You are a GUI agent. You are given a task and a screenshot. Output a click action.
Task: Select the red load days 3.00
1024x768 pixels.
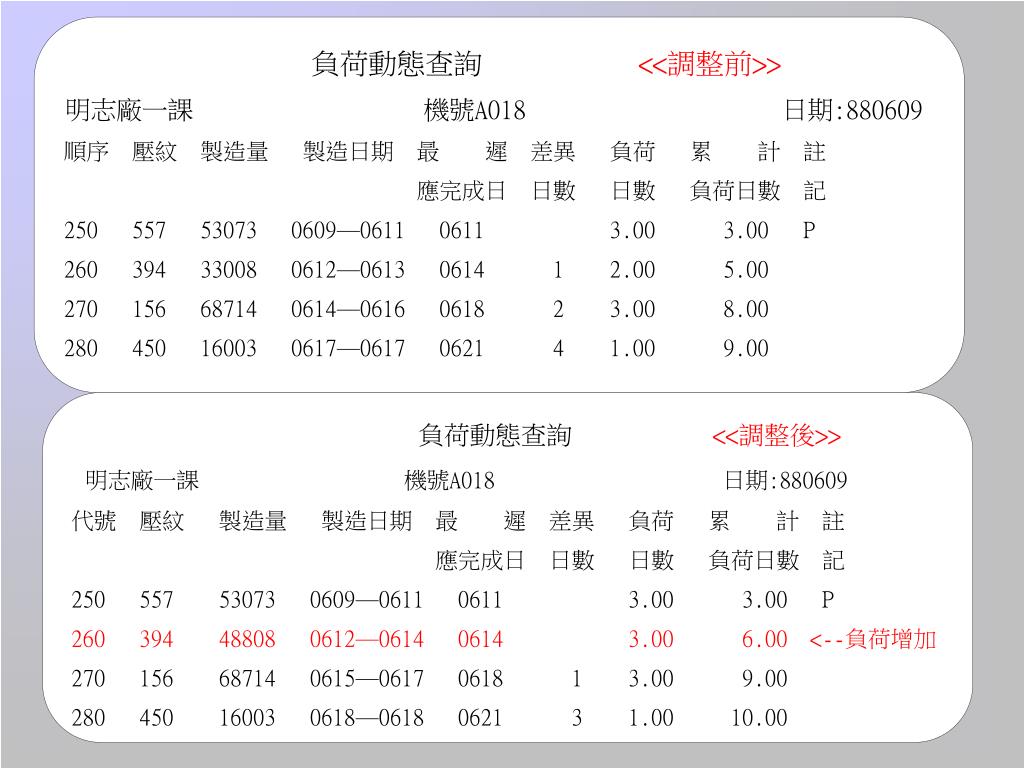pyautogui.click(x=651, y=639)
